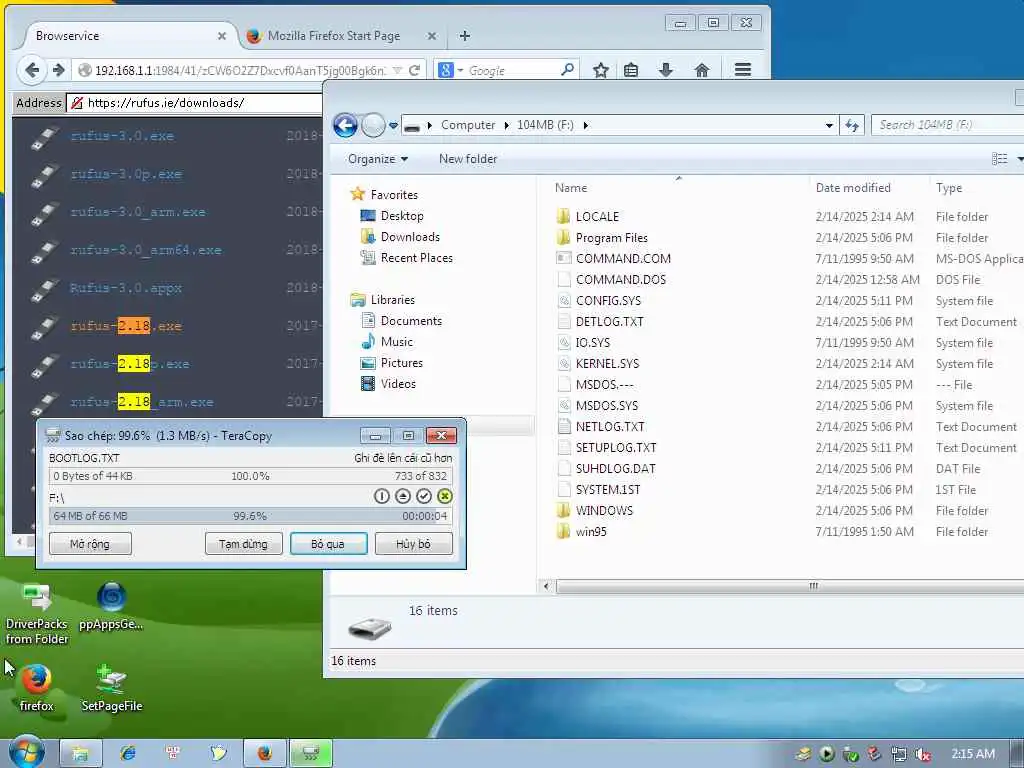
Task: Bookmark this page with star icon
Action: pos(601,70)
